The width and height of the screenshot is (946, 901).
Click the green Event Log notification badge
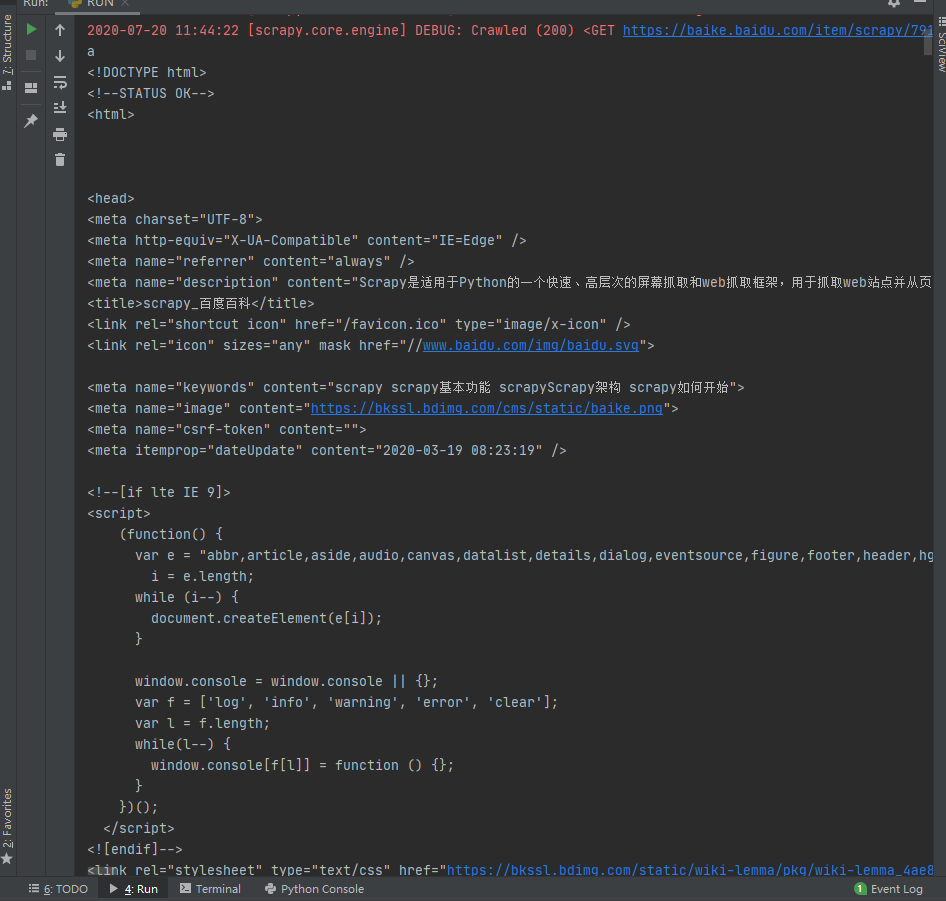pos(860,889)
